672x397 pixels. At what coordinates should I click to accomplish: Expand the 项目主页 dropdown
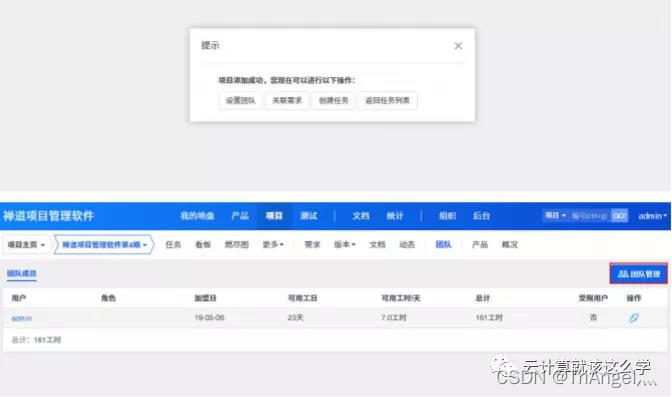point(26,245)
